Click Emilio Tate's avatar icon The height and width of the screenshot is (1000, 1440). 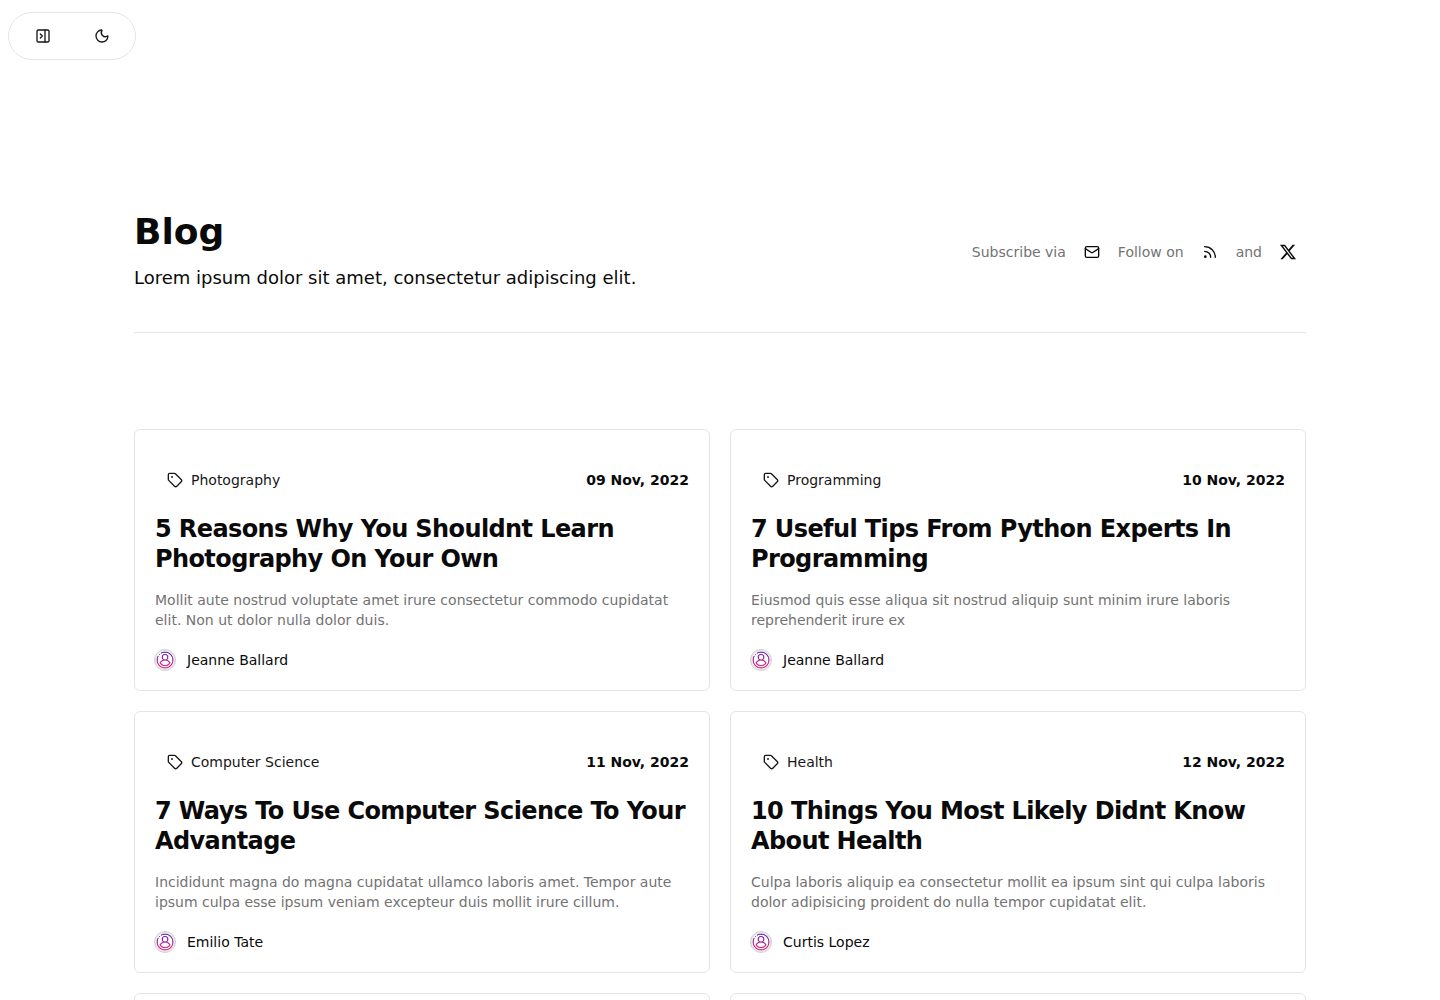(x=165, y=942)
